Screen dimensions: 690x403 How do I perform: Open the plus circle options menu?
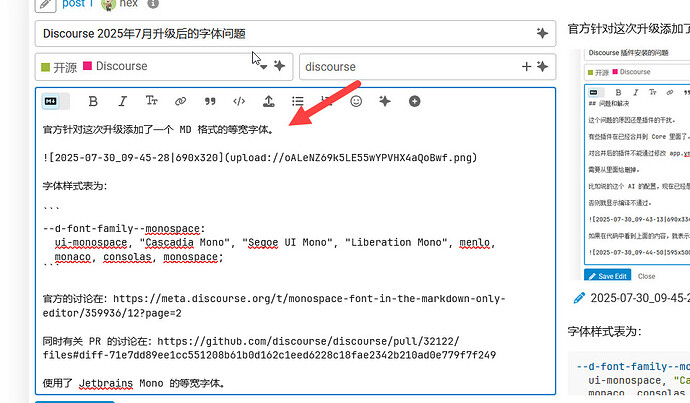pyautogui.click(x=415, y=102)
